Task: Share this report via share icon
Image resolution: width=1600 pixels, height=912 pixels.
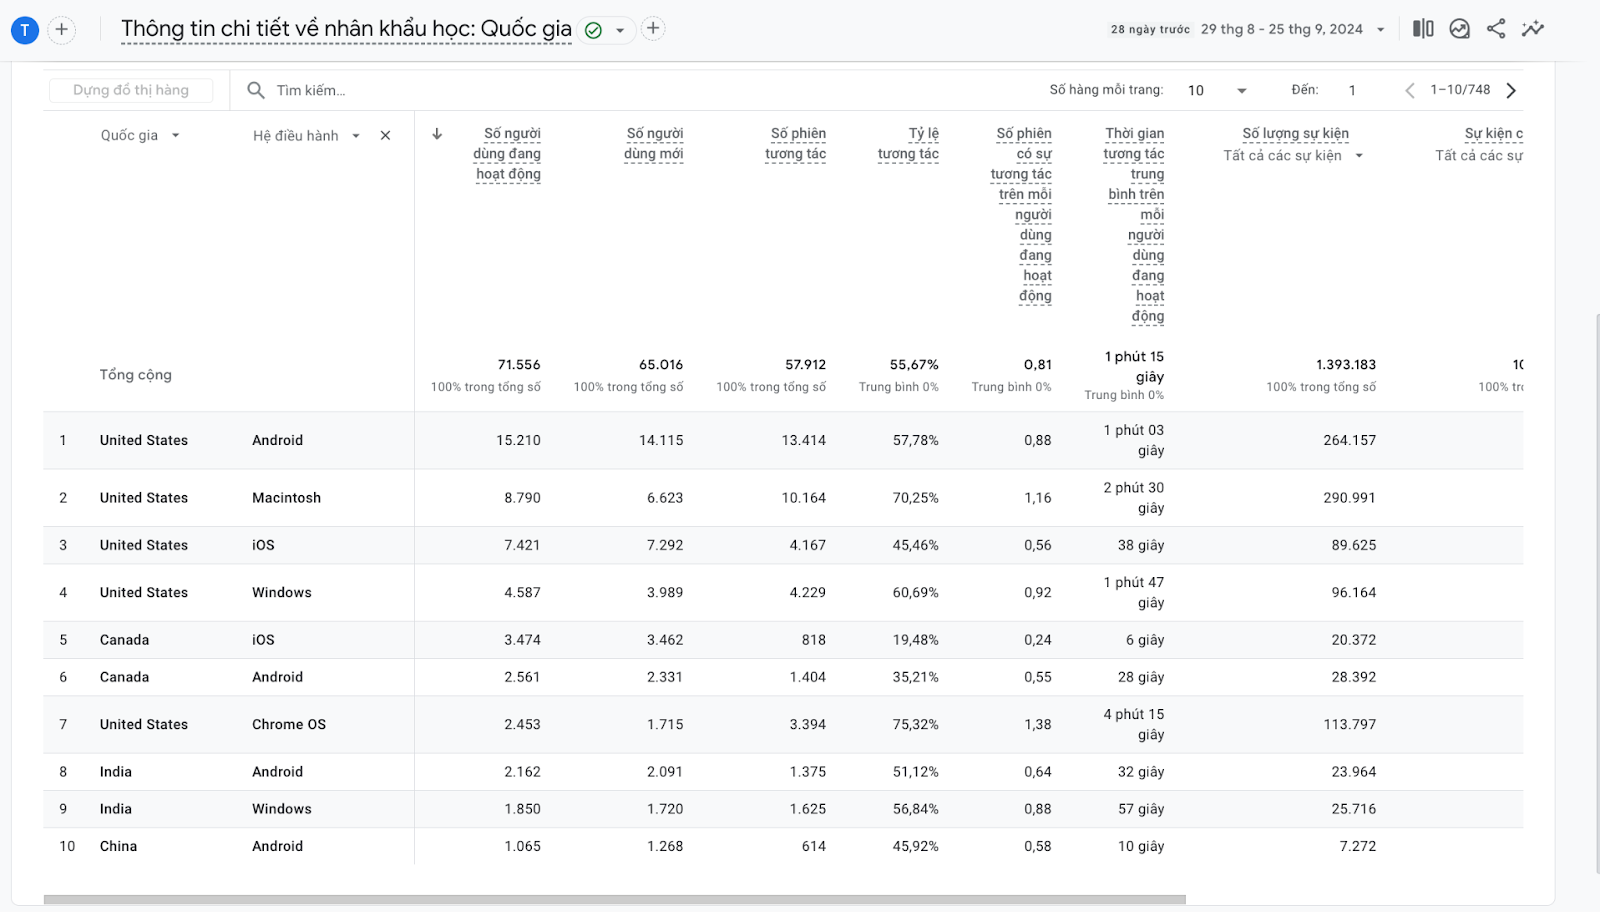Action: point(1496,29)
